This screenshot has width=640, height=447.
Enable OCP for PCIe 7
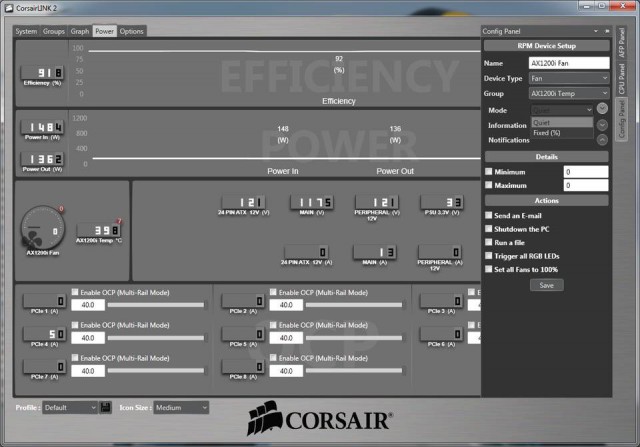tap(75, 358)
